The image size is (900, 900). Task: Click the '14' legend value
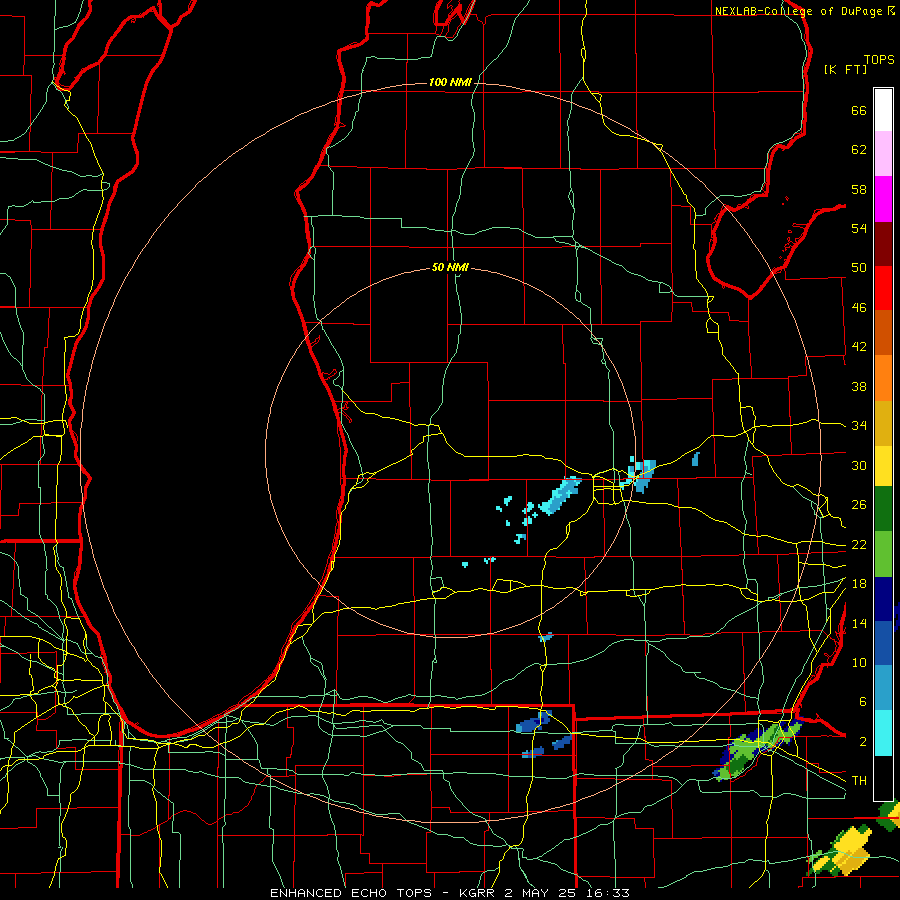click(859, 623)
